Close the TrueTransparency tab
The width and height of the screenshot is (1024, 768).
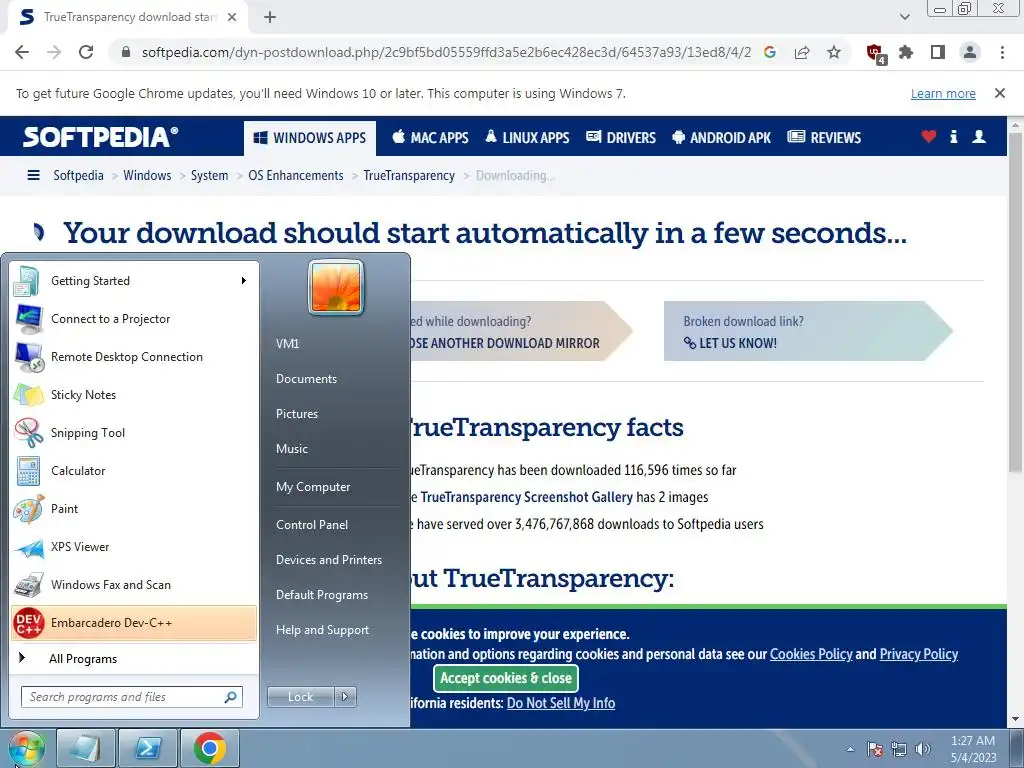pos(232,17)
